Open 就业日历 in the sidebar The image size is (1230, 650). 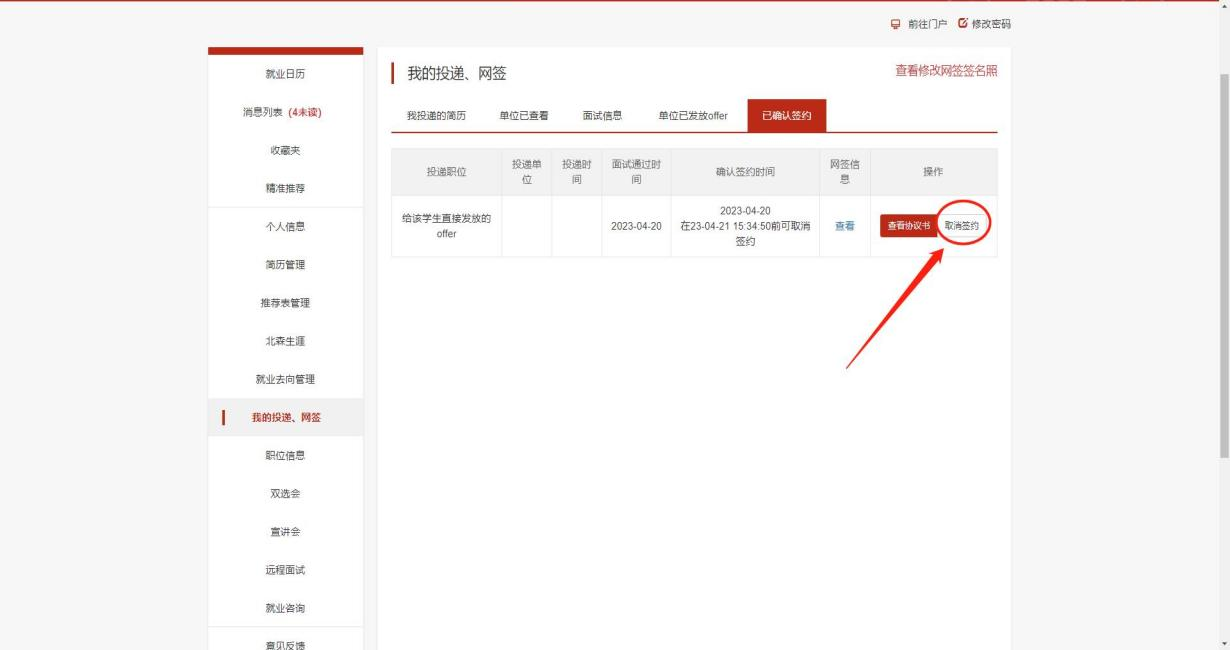coord(285,74)
